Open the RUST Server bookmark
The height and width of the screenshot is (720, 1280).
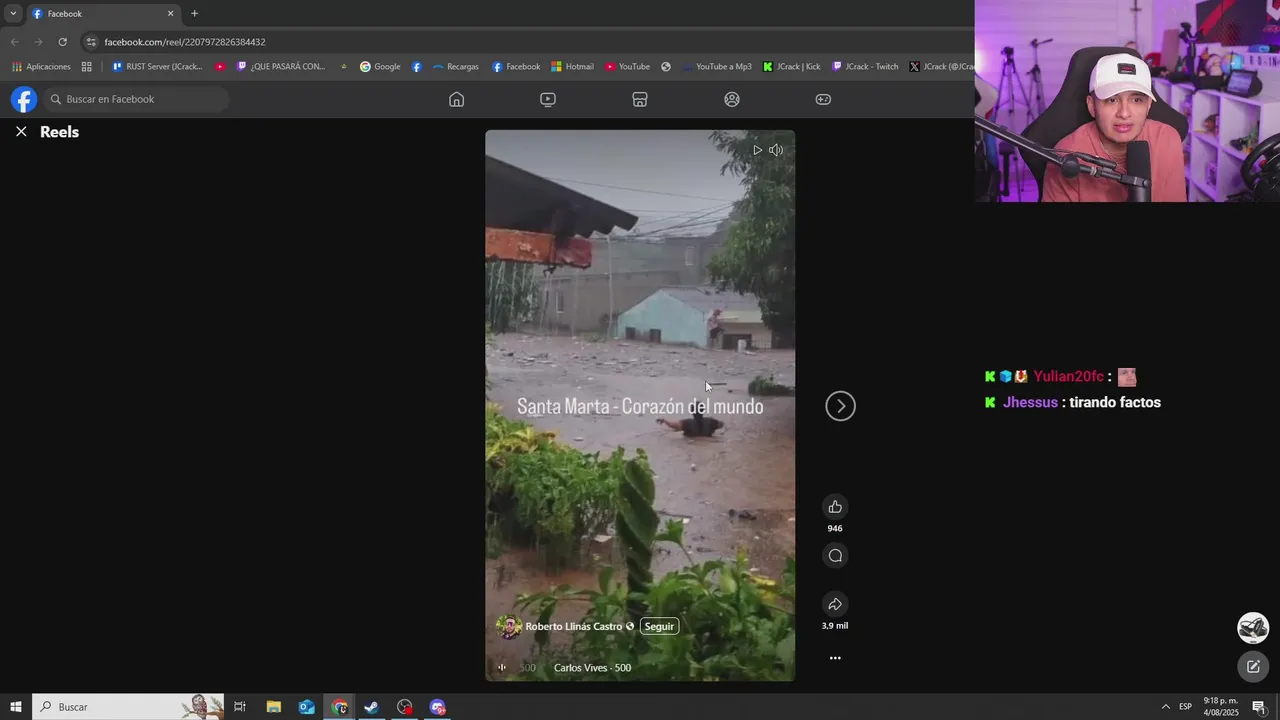pos(157,67)
